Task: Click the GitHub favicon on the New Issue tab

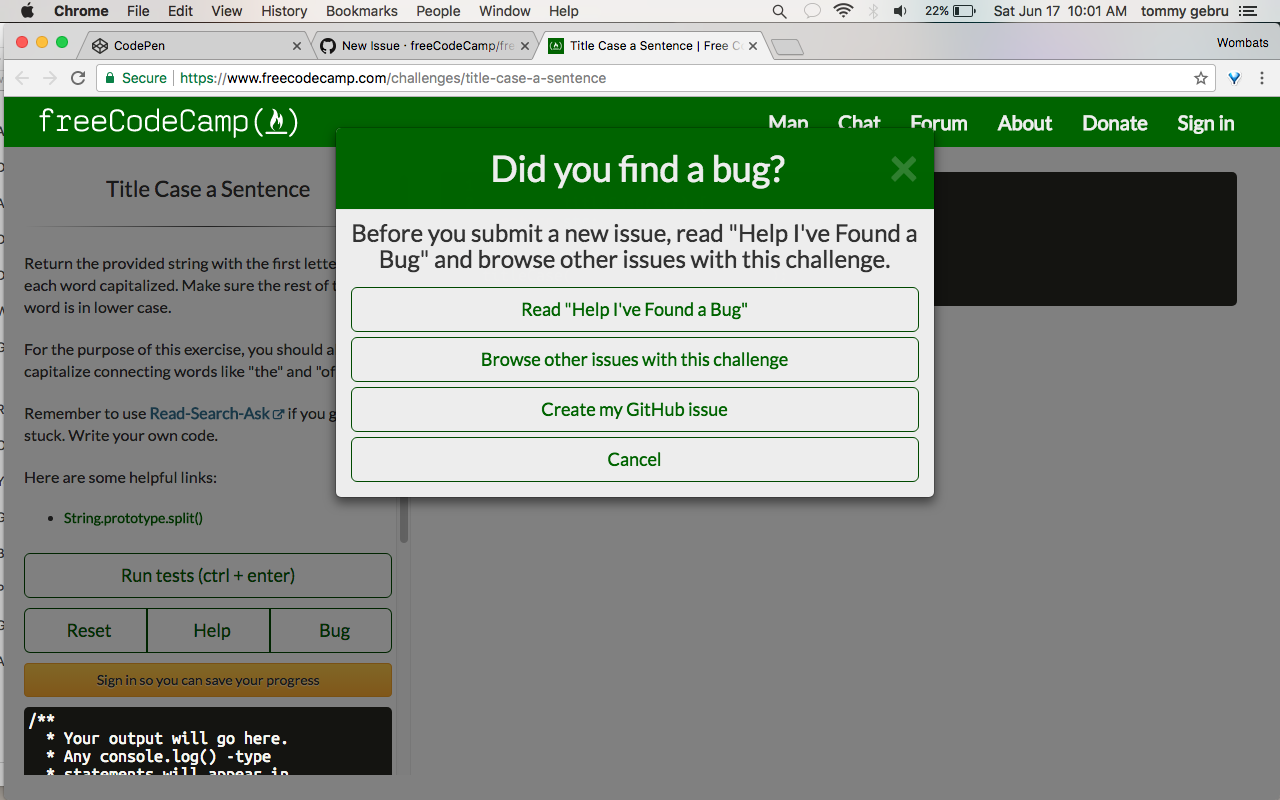Action: (x=328, y=45)
